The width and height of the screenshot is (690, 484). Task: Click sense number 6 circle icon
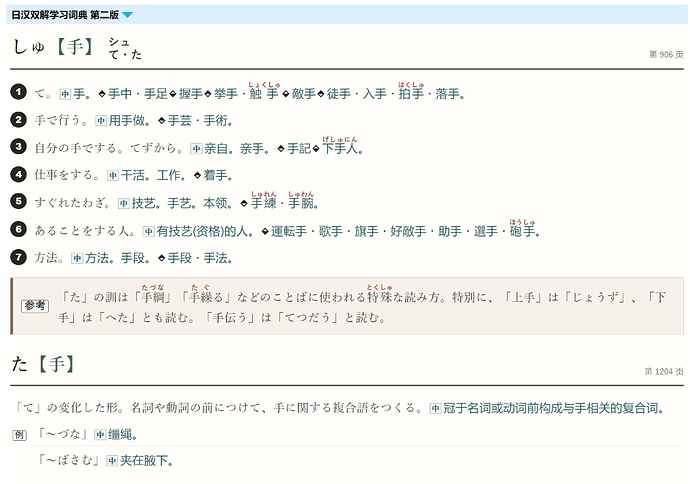tap(18, 229)
